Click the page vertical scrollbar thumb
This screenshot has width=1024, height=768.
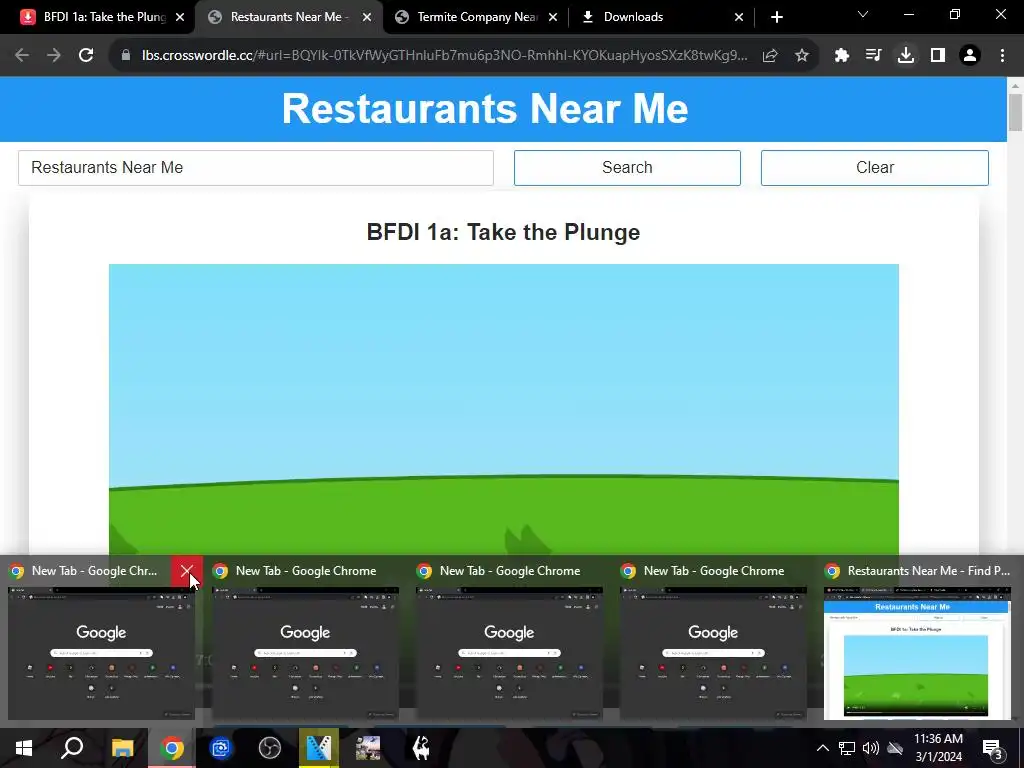(x=1015, y=112)
